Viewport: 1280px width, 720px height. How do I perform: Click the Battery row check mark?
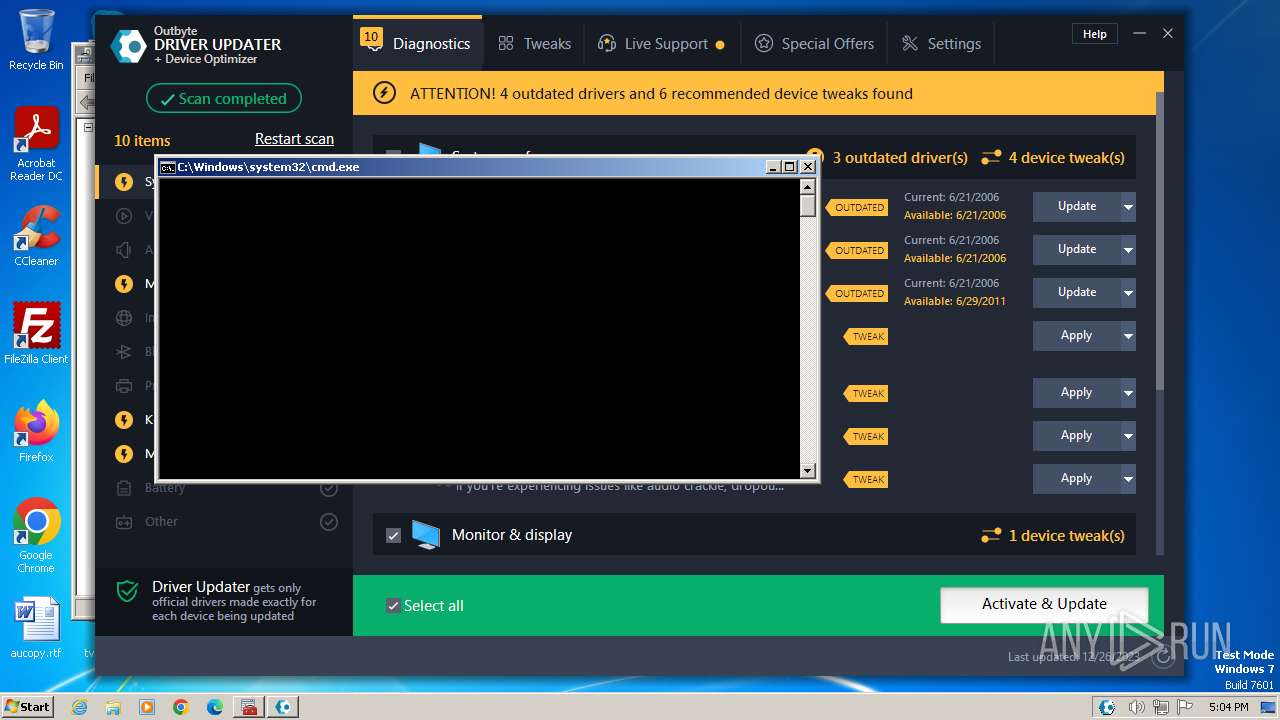[328, 488]
